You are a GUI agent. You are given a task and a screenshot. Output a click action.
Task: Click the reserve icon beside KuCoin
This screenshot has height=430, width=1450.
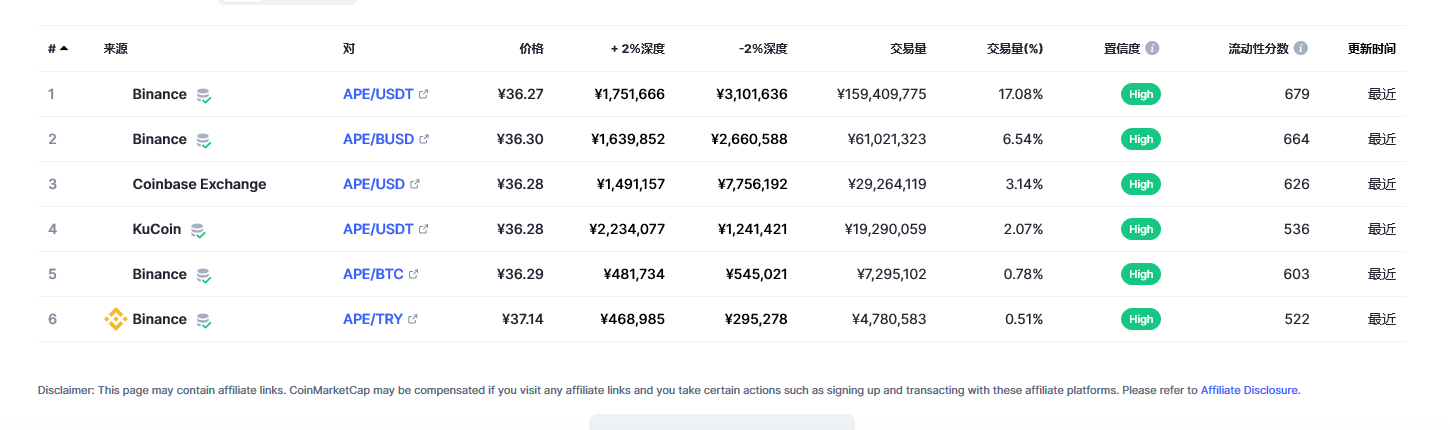[x=198, y=231]
